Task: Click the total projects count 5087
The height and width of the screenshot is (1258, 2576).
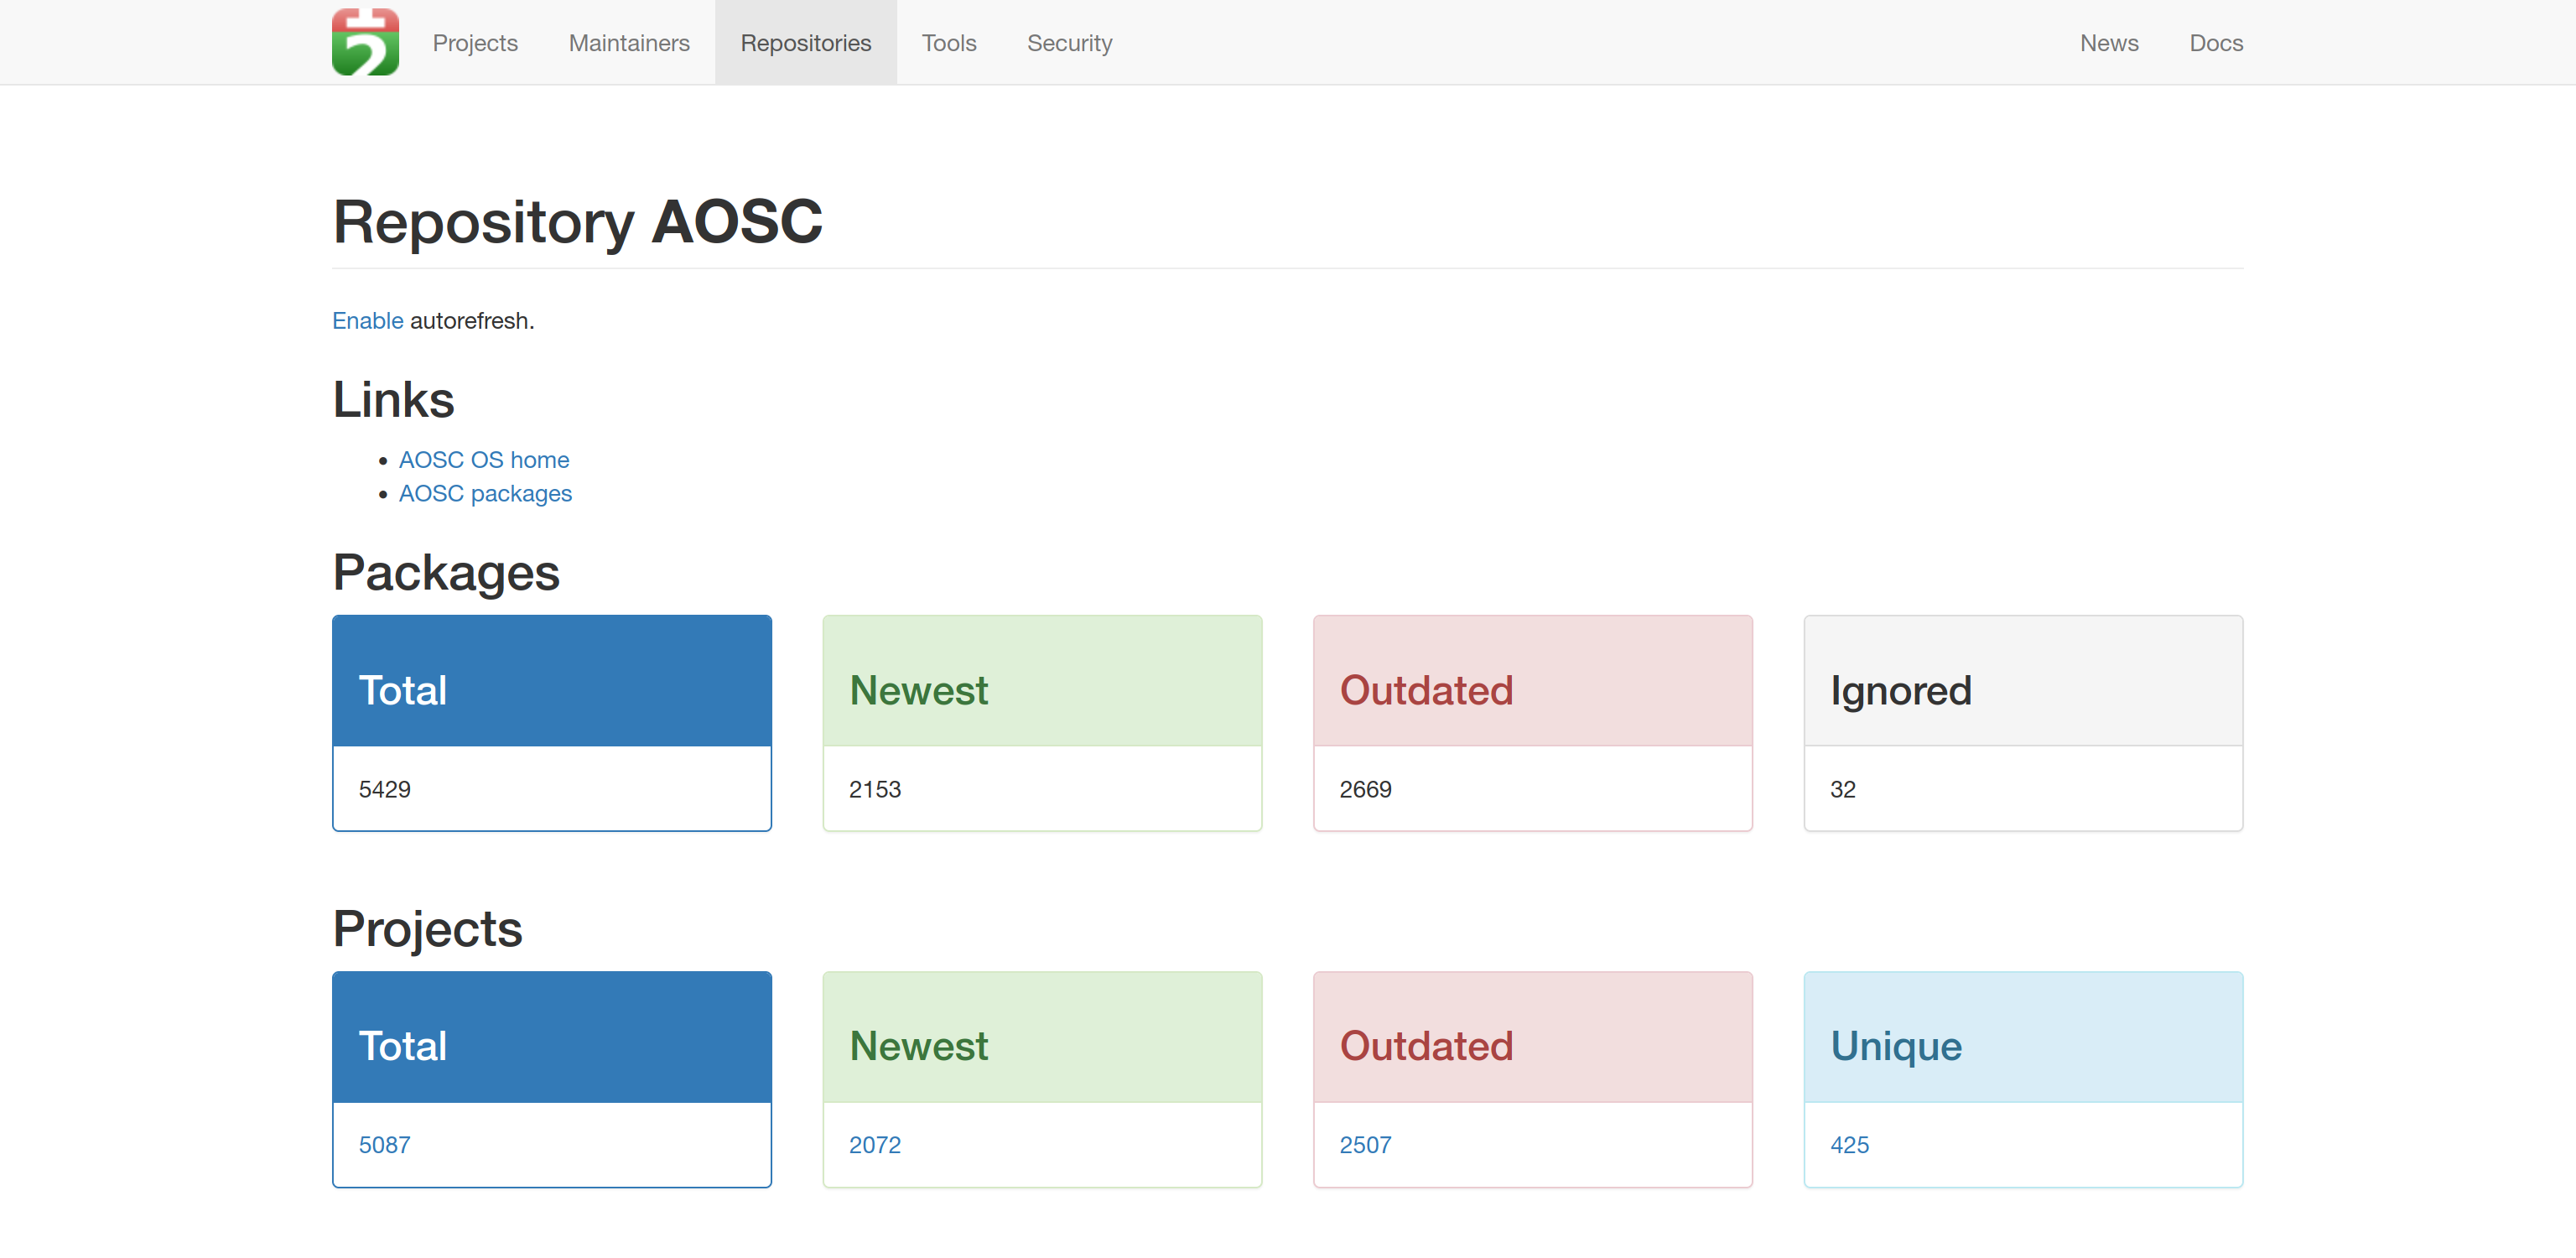Action: click(384, 1144)
